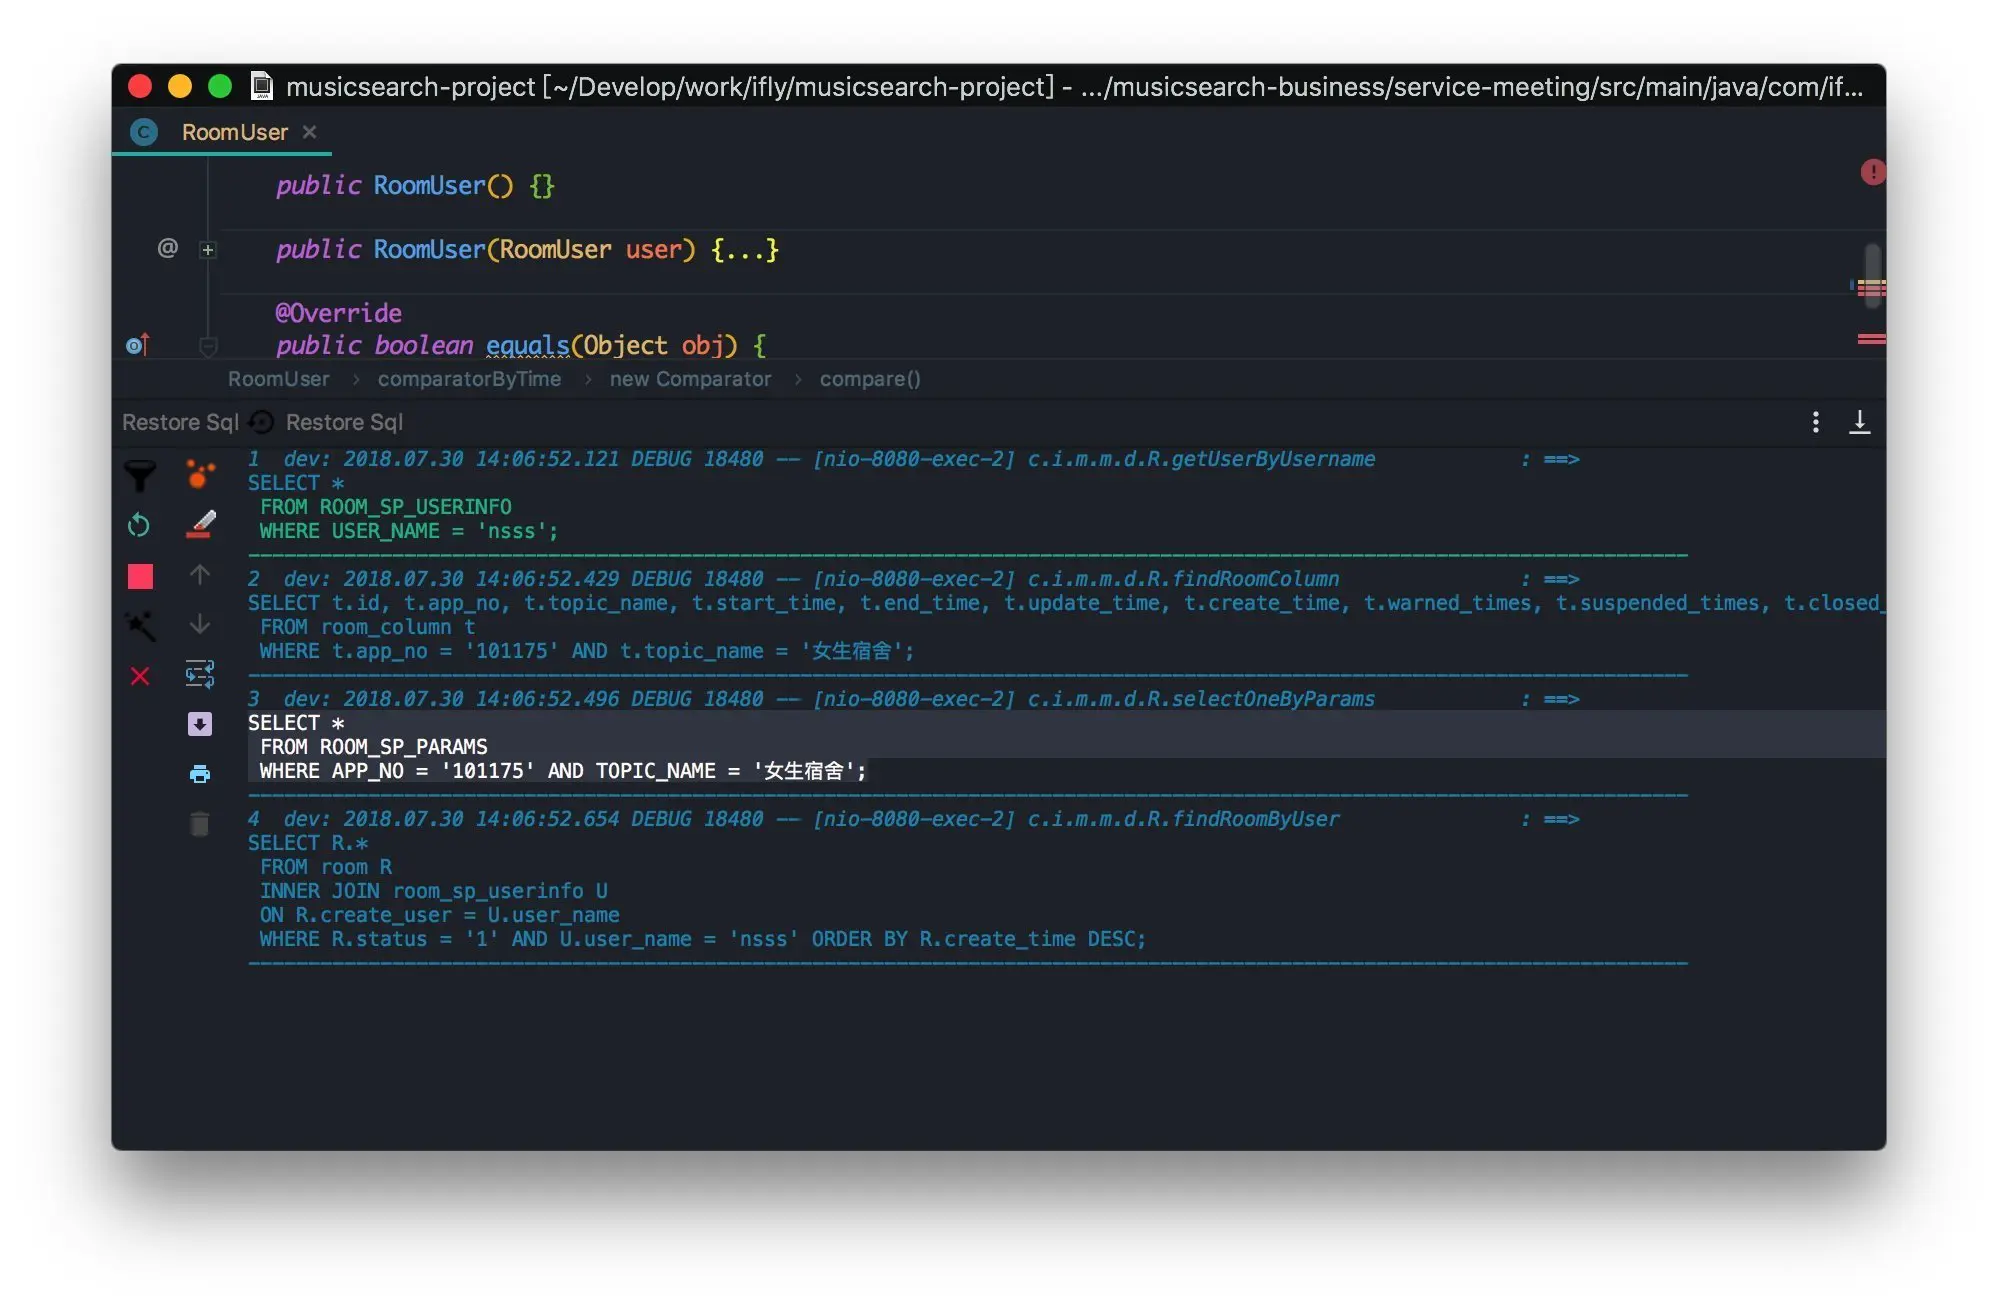Click the eraser clear-highlight icon
This screenshot has width=1998, height=1310.
coord(201,524)
